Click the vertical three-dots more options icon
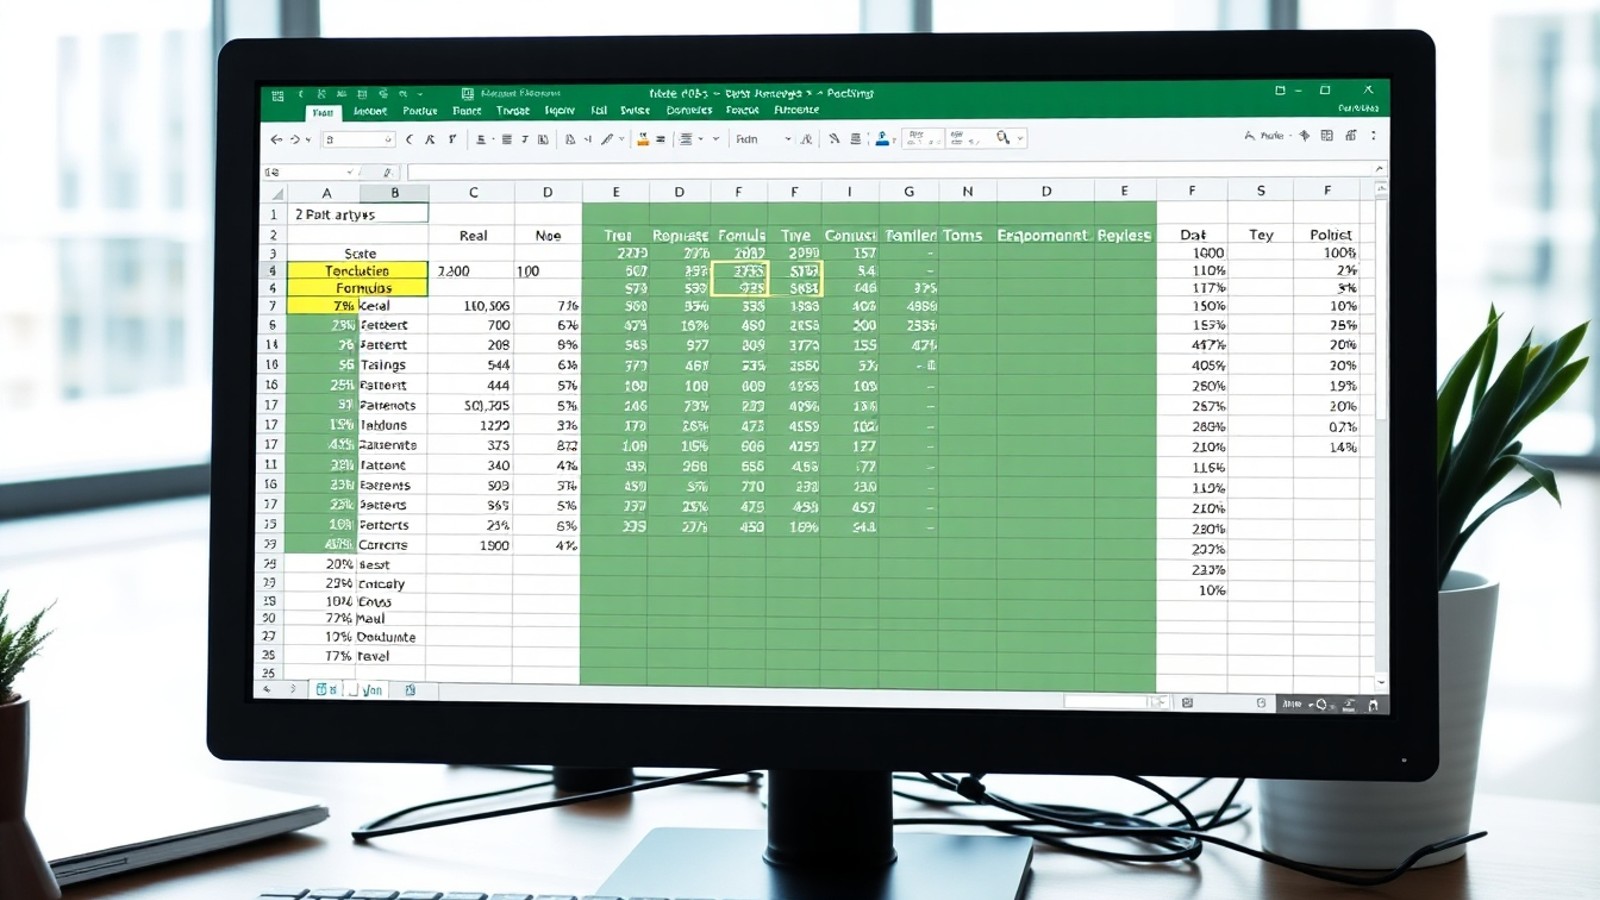 coord(1373,136)
